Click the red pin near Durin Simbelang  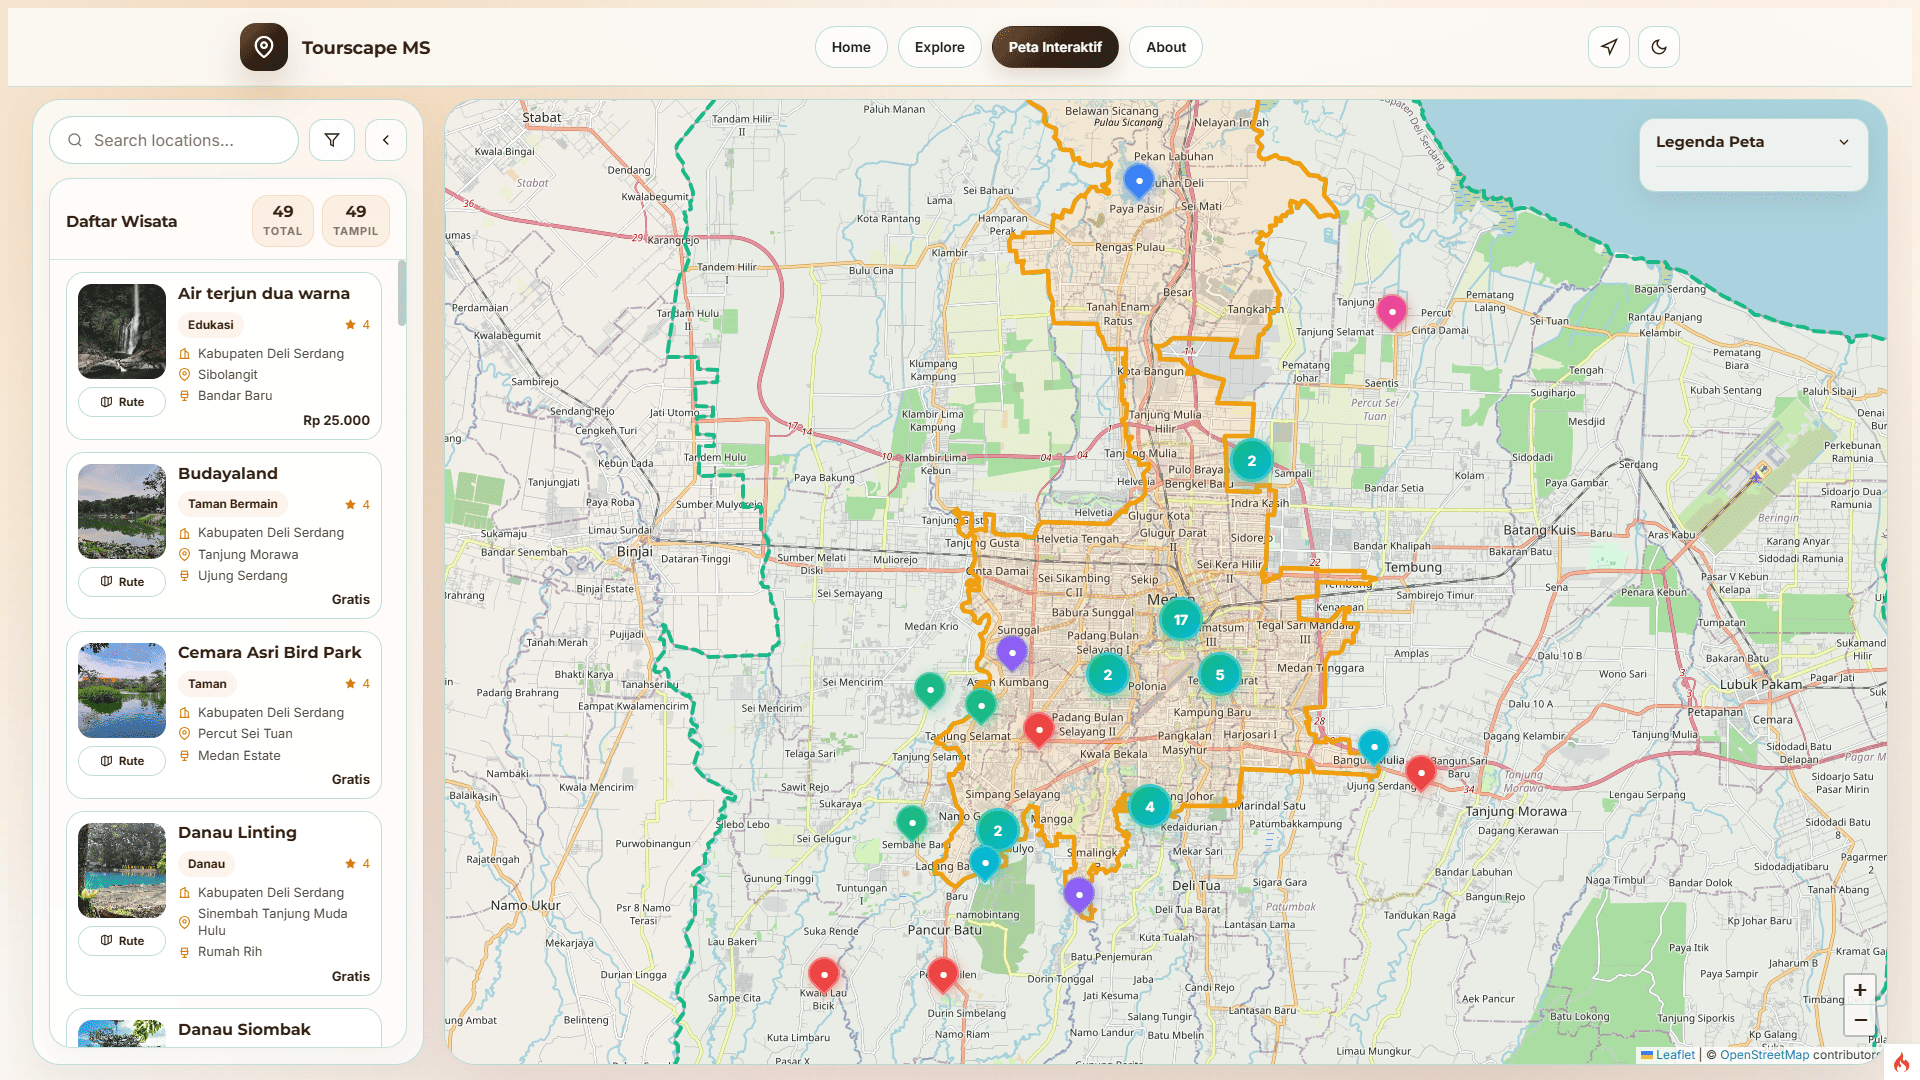(x=943, y=974)
